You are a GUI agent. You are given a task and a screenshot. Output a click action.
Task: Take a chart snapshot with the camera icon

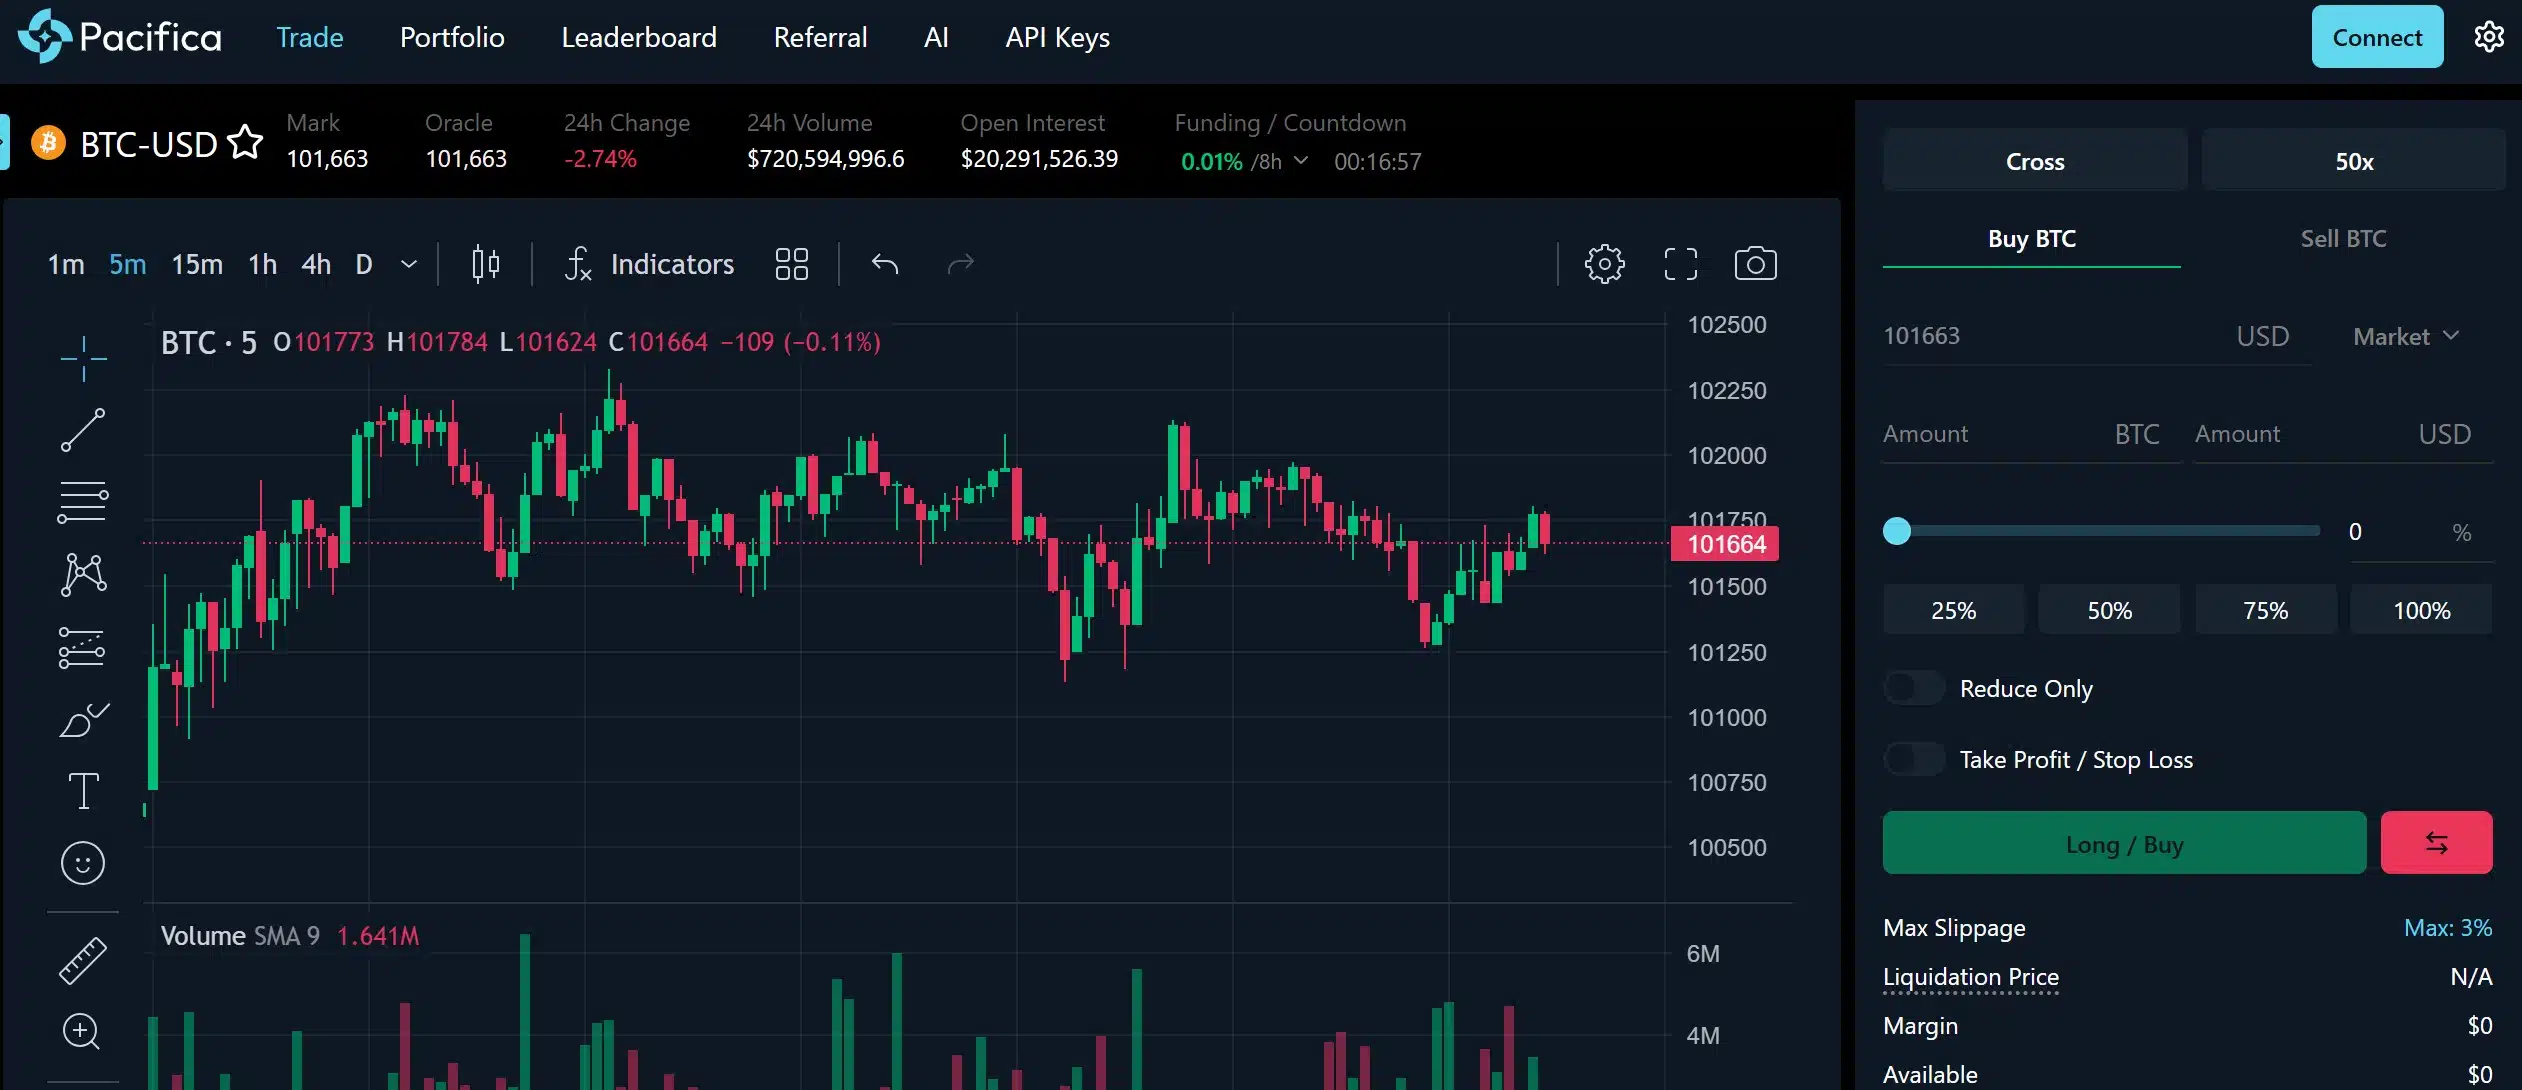(x=1753, y=263)
